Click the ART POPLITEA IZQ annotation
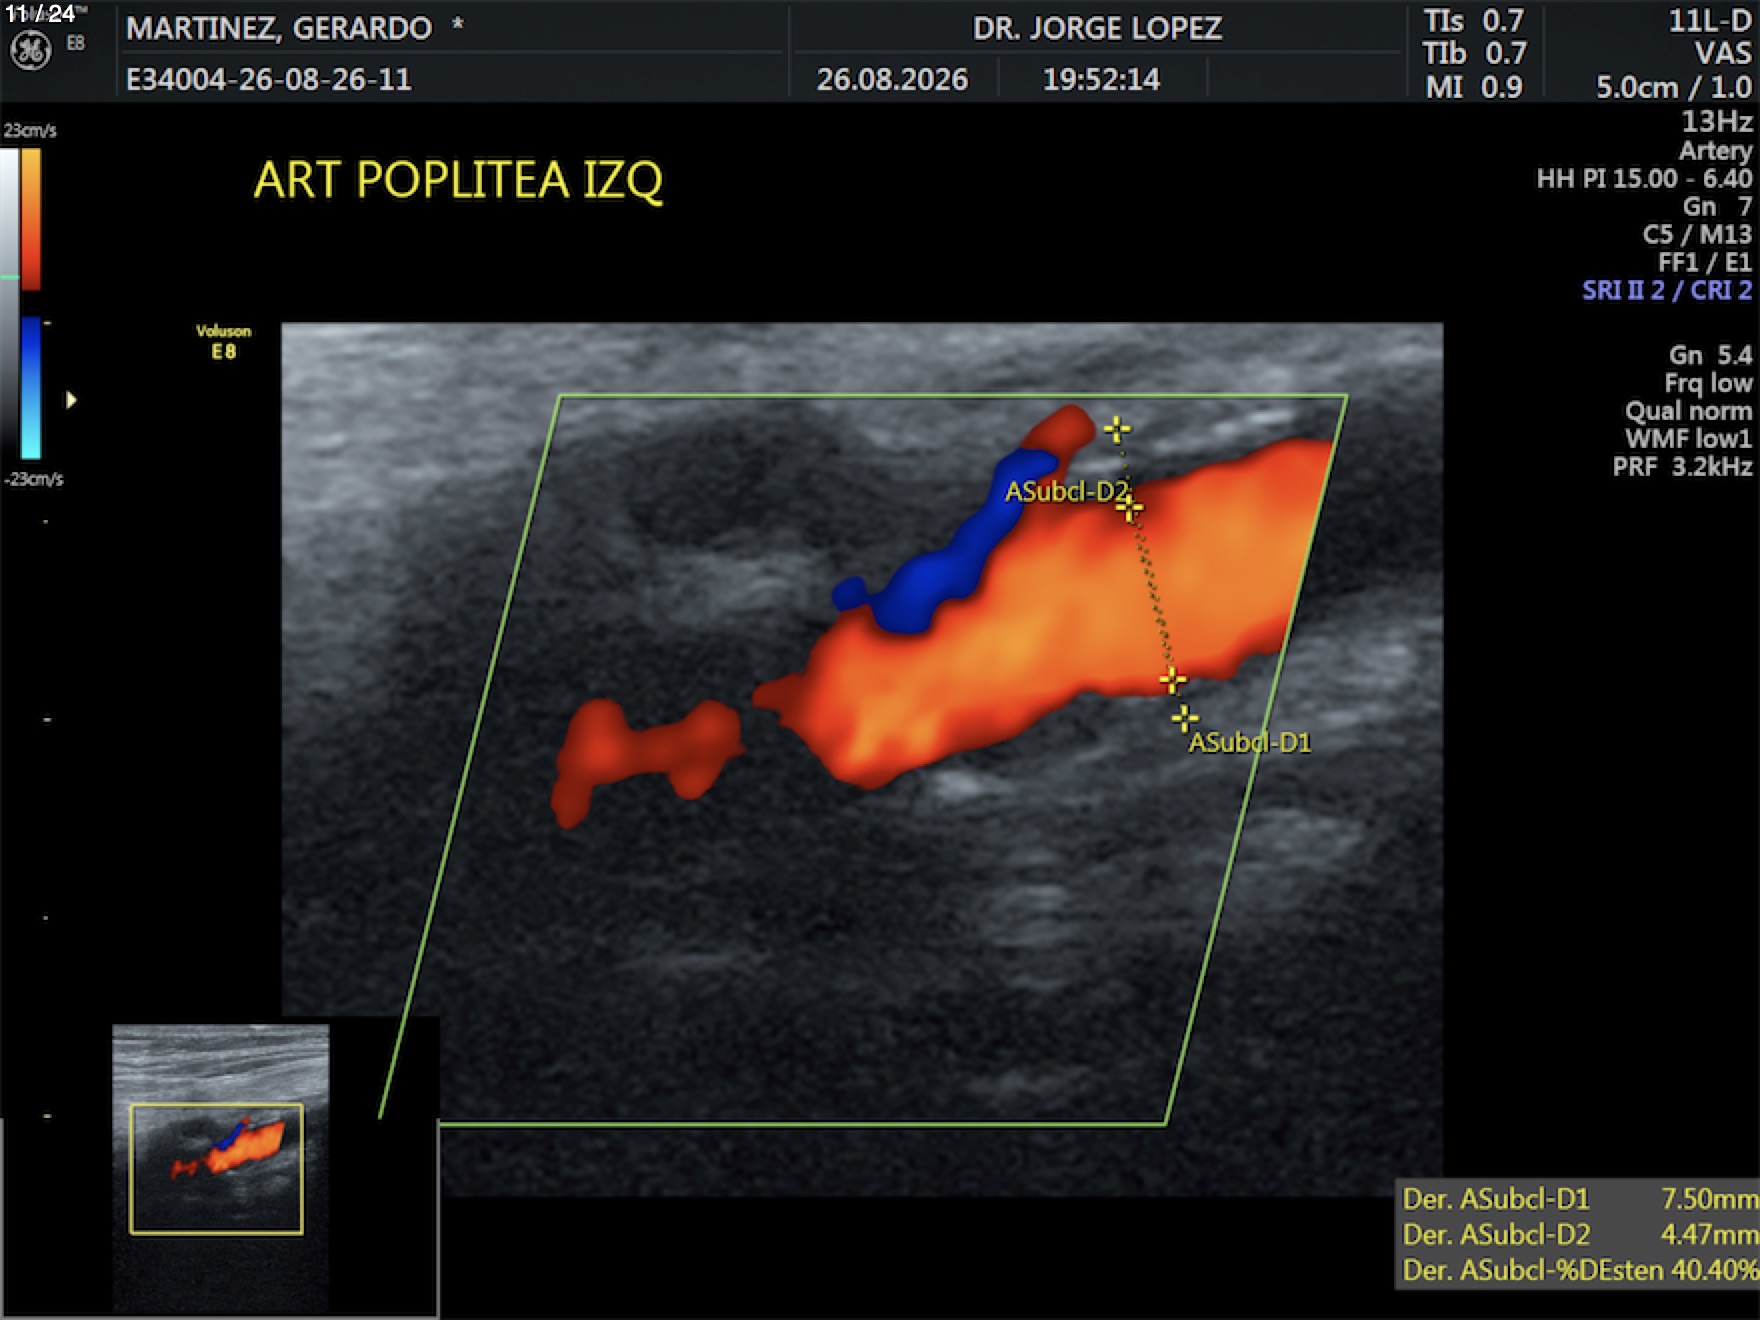This screenshot has width=1760, height=1320. pyautogui.click(x=458, y=180)
